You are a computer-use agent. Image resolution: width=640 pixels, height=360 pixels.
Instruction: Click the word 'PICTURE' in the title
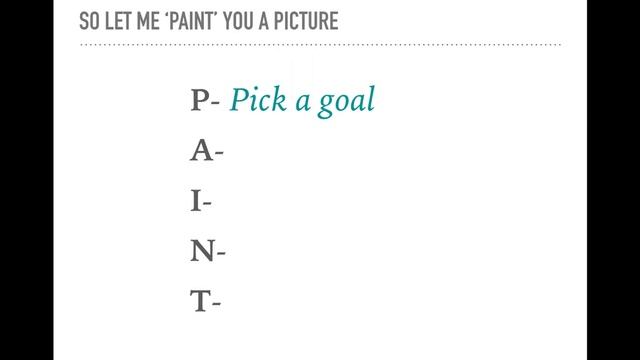click(x=306, y=21)
